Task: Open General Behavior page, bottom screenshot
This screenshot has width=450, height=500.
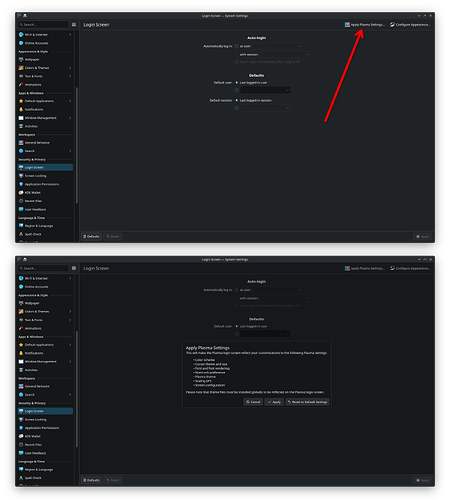Action: (45, 386)
